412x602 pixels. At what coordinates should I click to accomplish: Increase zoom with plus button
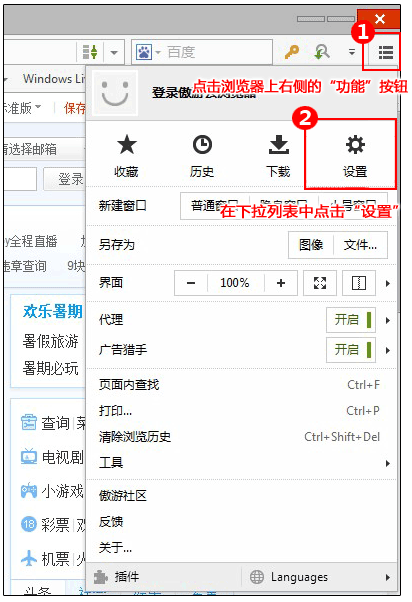pyautogui.click(x=281, y=283)
